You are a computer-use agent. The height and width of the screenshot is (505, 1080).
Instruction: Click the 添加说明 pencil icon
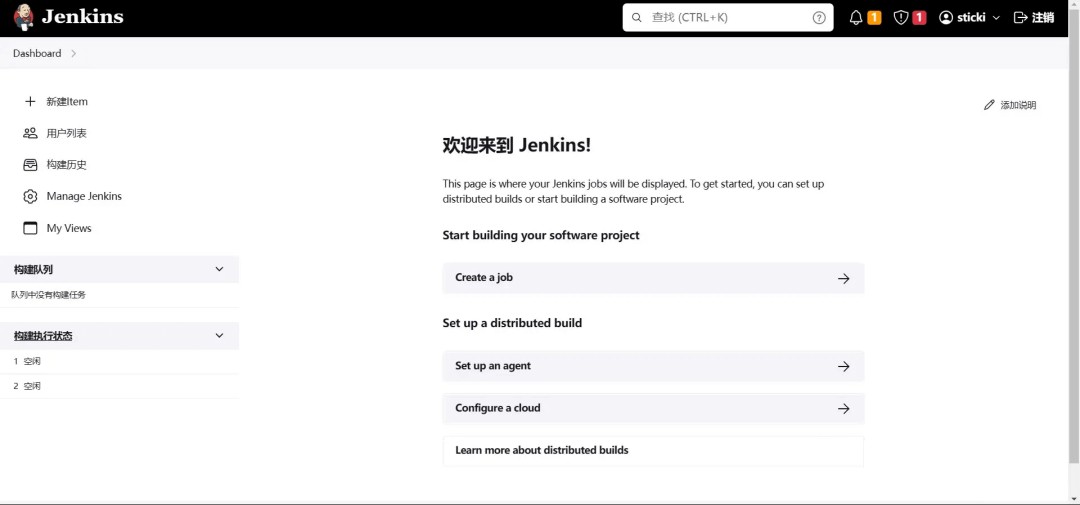[x=989, y=105]
